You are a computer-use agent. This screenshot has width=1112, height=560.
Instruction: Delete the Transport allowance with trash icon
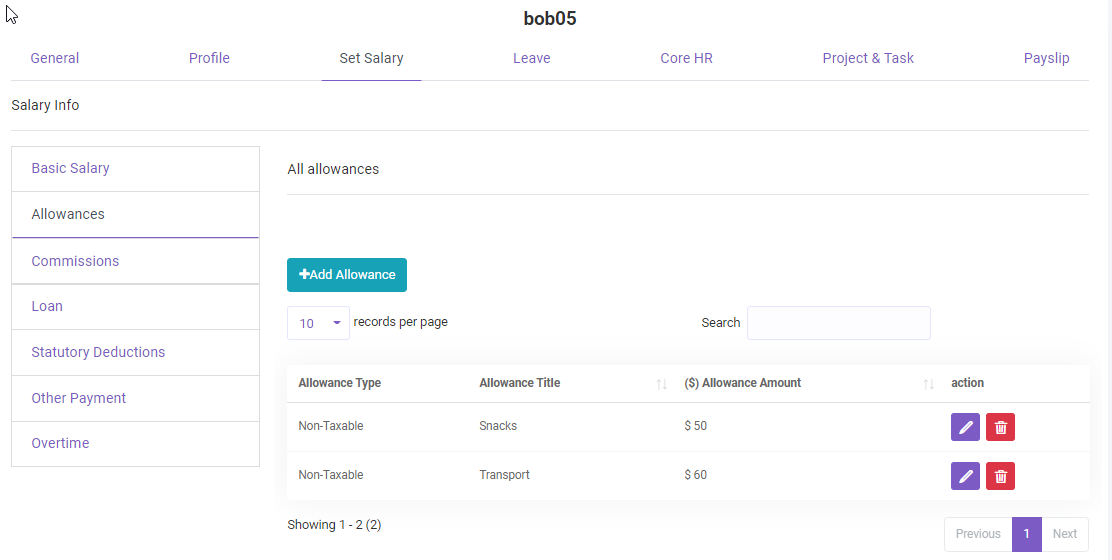[x=1000, y=476]
